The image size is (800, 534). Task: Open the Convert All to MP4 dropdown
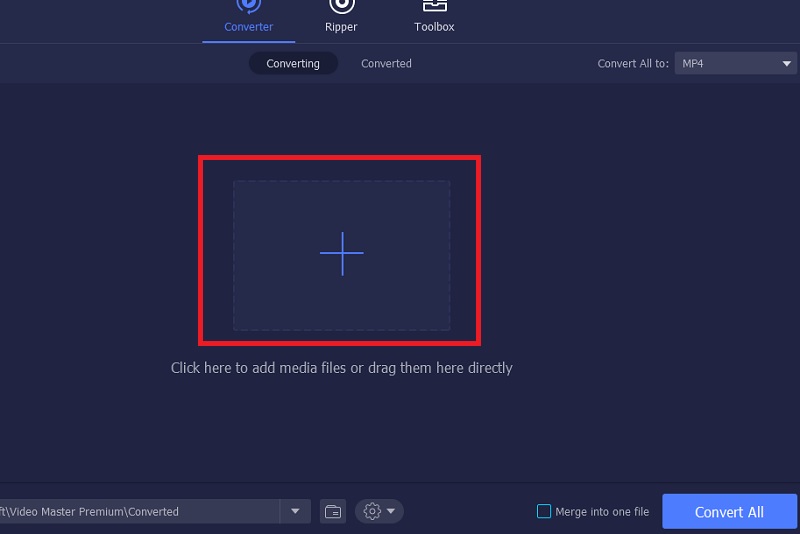tap(735, 63)
